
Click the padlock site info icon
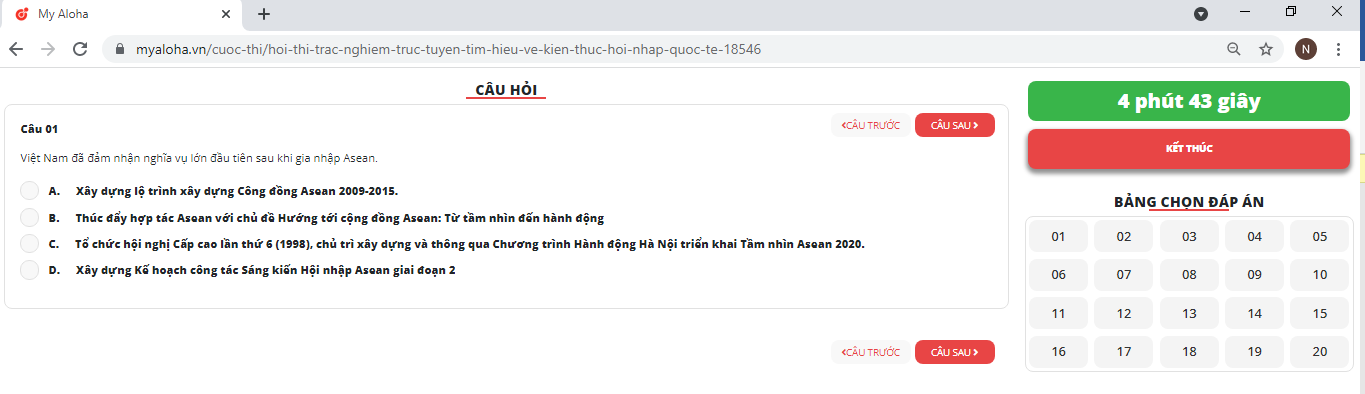point(120,49)
